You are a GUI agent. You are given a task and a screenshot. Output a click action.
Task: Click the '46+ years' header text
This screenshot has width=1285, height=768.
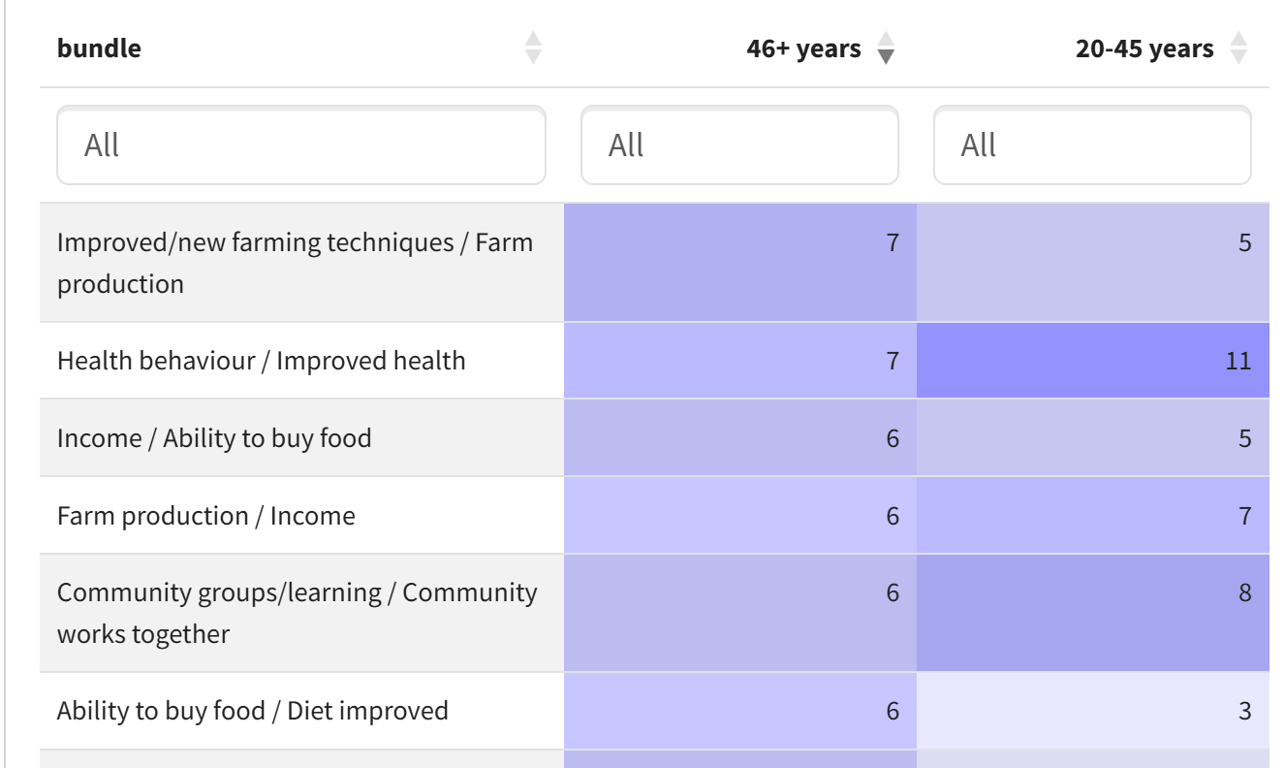803,48
